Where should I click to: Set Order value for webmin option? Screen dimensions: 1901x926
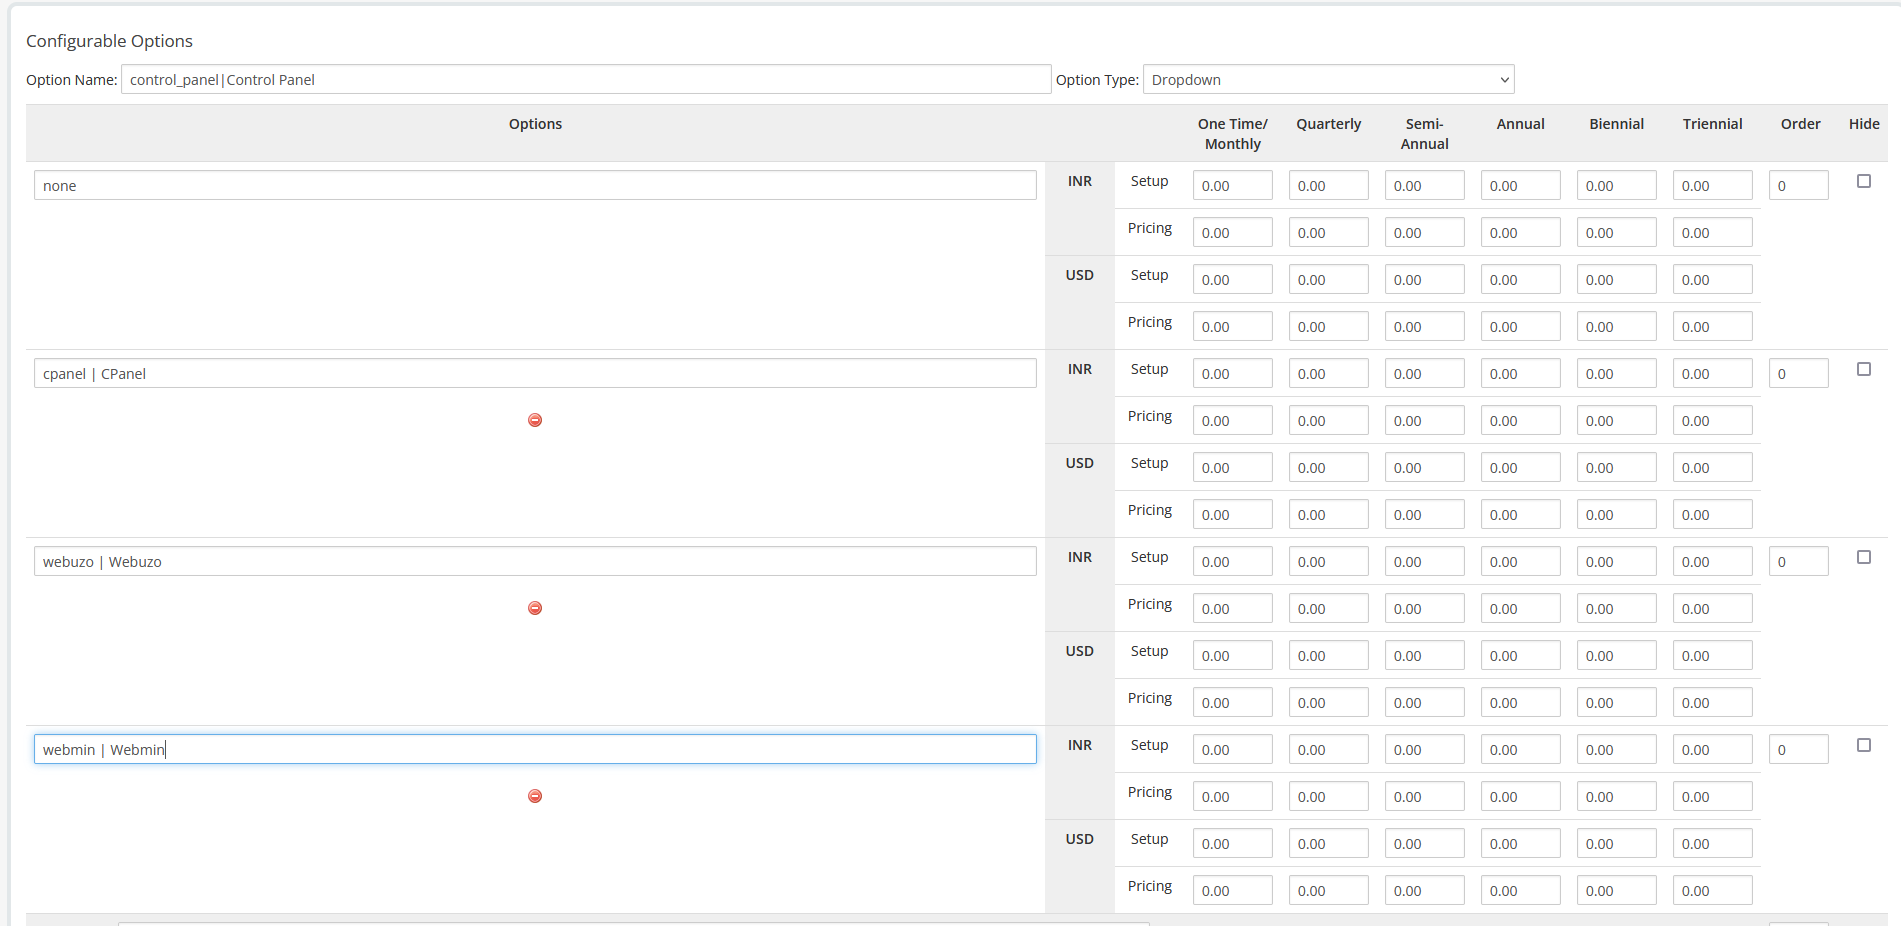[1799, 749]
